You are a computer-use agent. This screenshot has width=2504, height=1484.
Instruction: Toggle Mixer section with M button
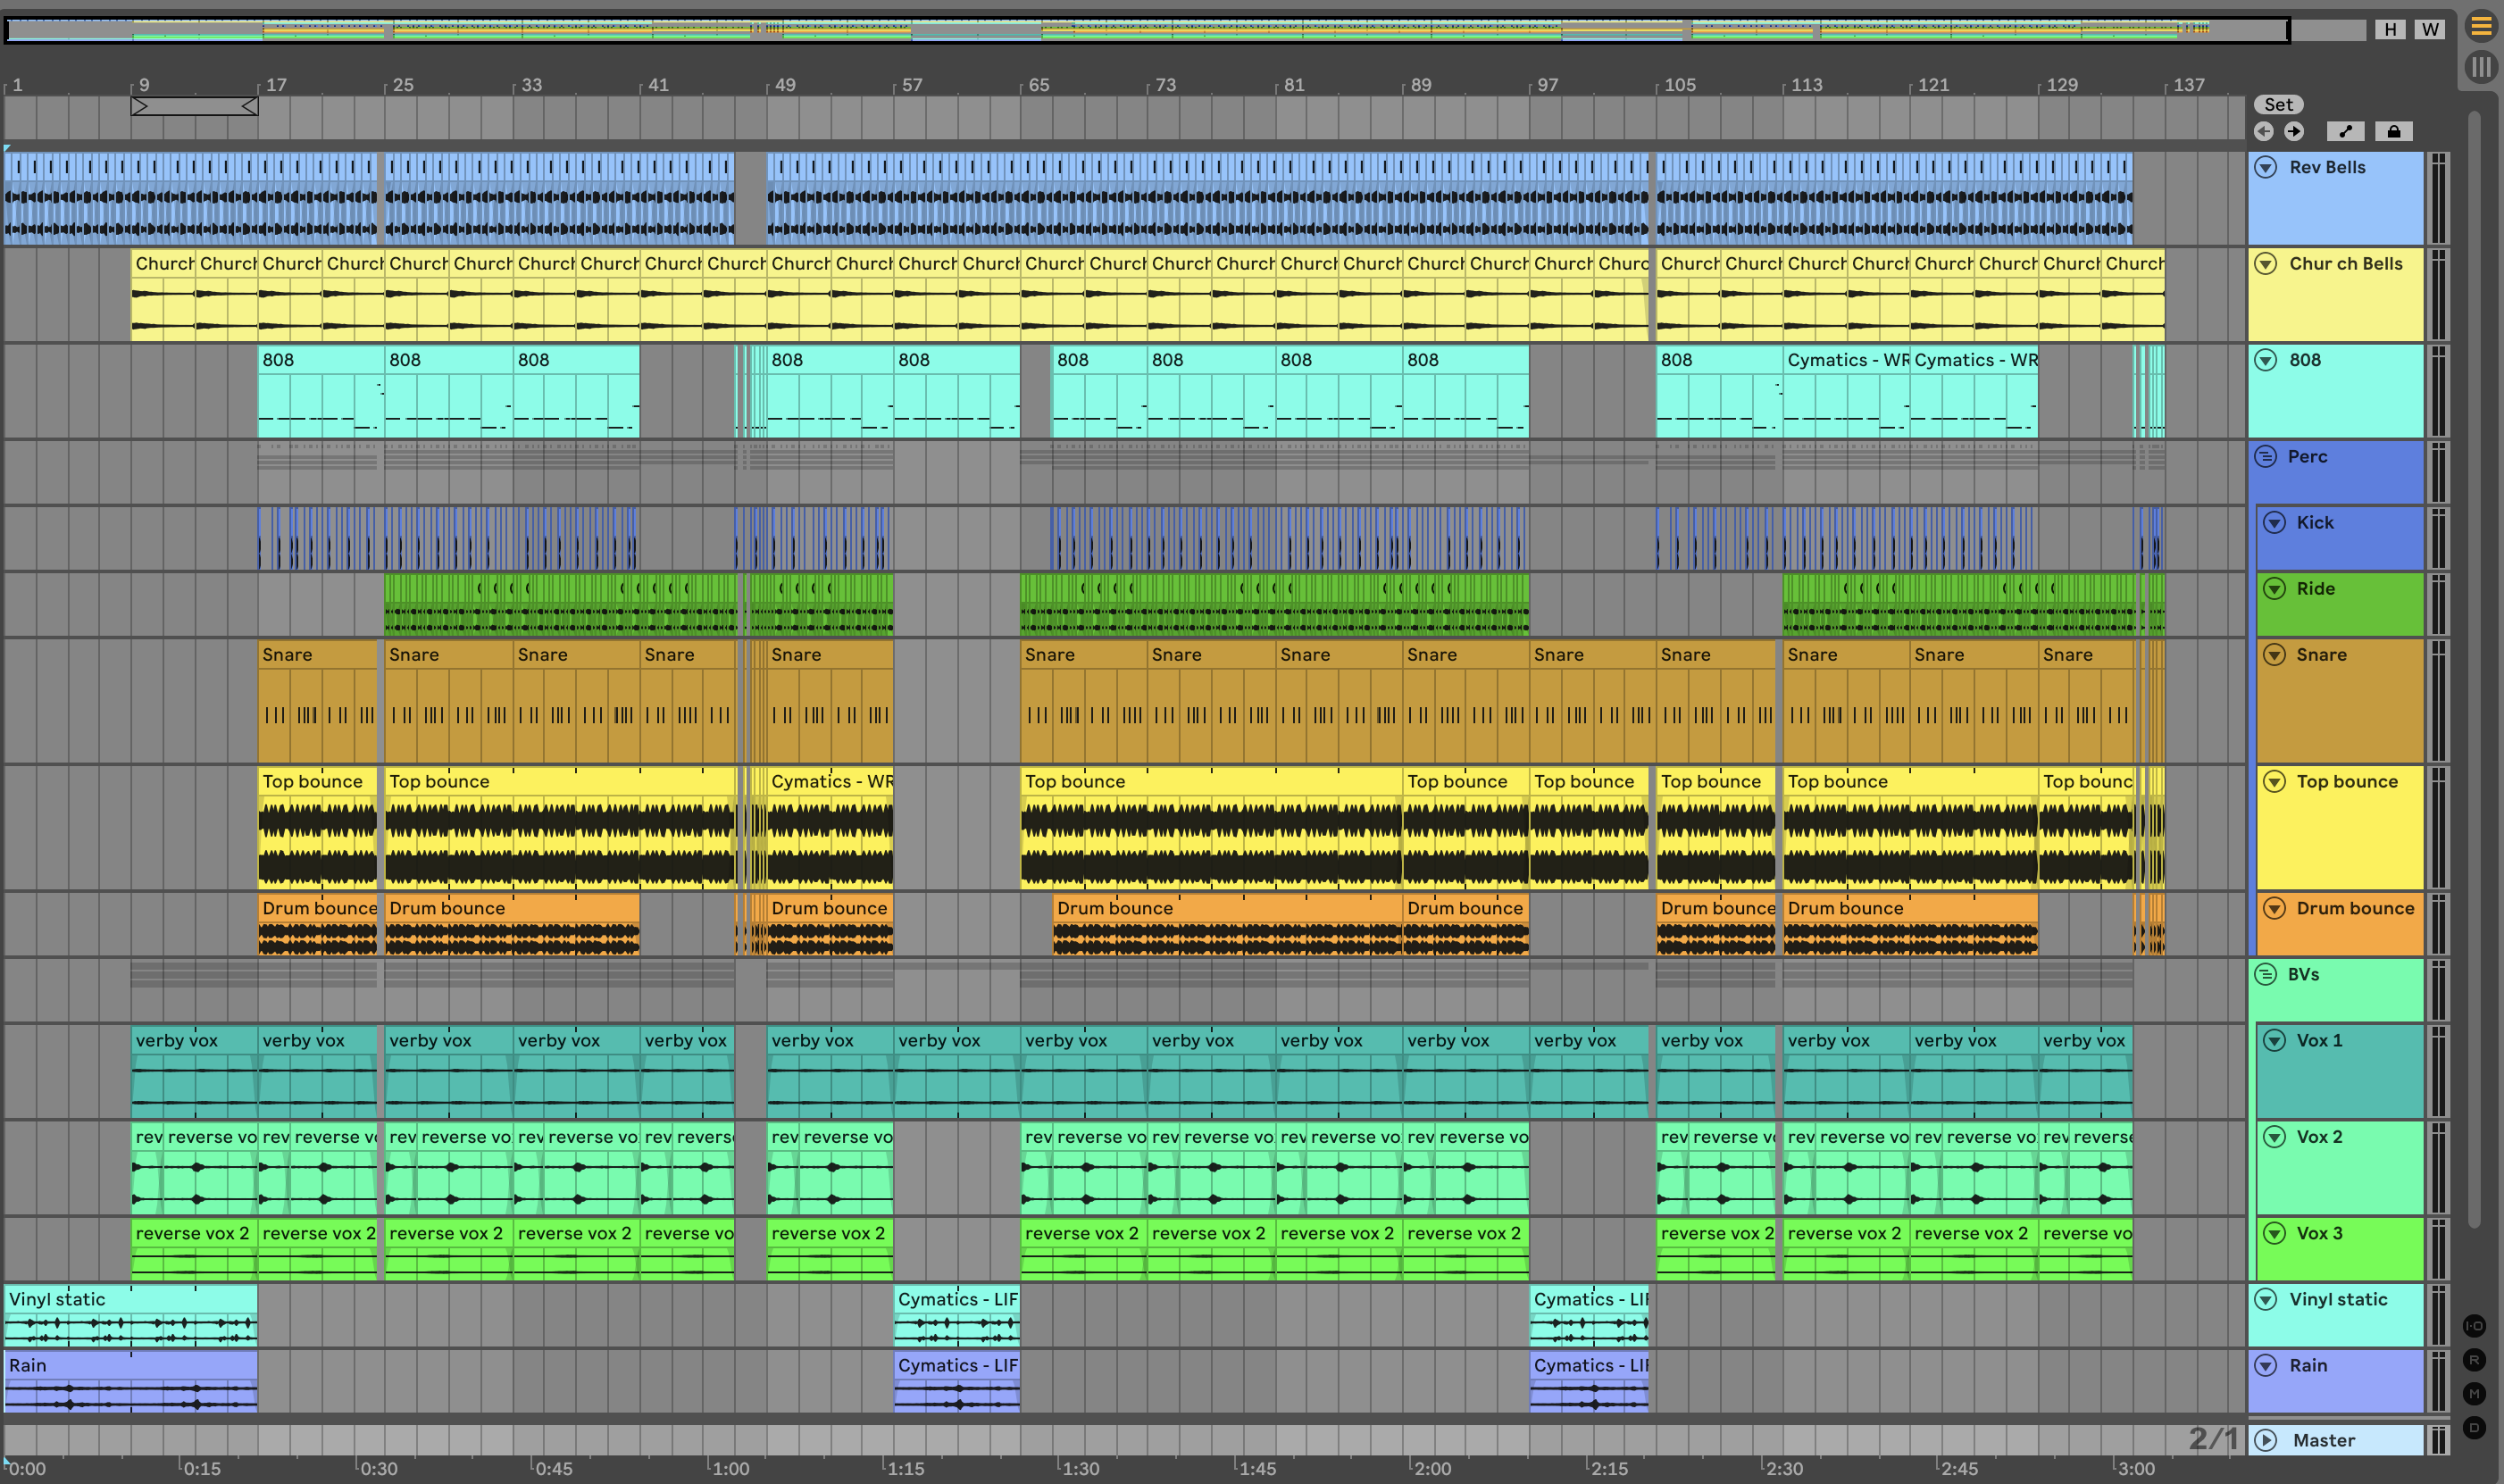(x=2474, y=1394)
